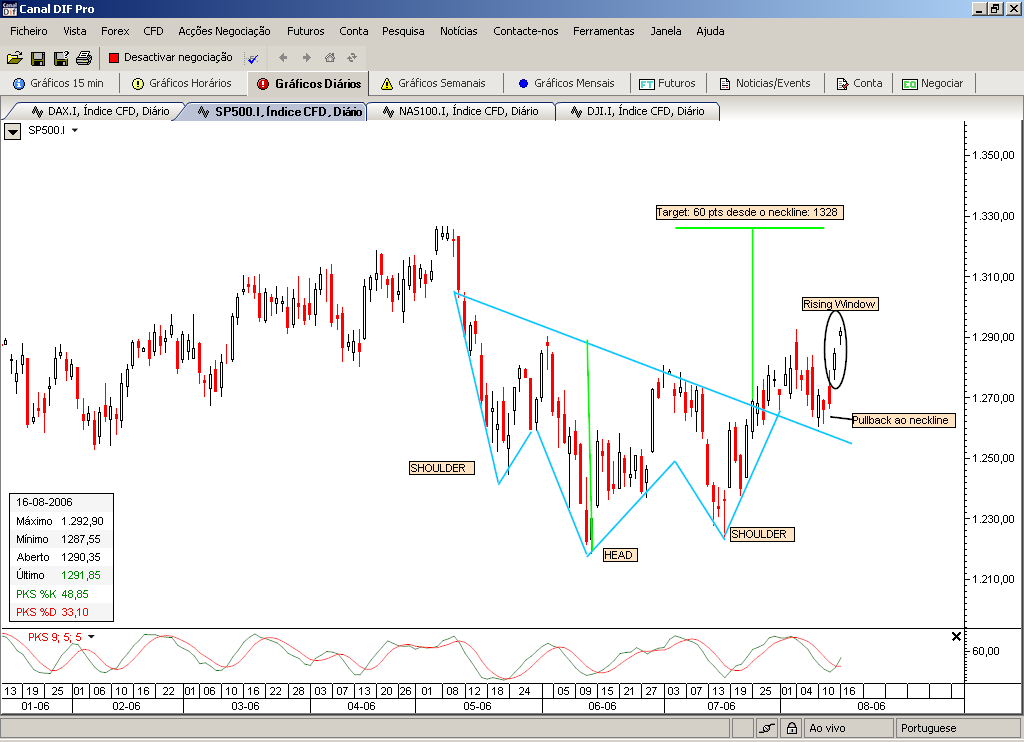This screenshot has height=742, width=1026.
Task: Click the Máximo 1.292,90 row
Action: tap(60, 521)
